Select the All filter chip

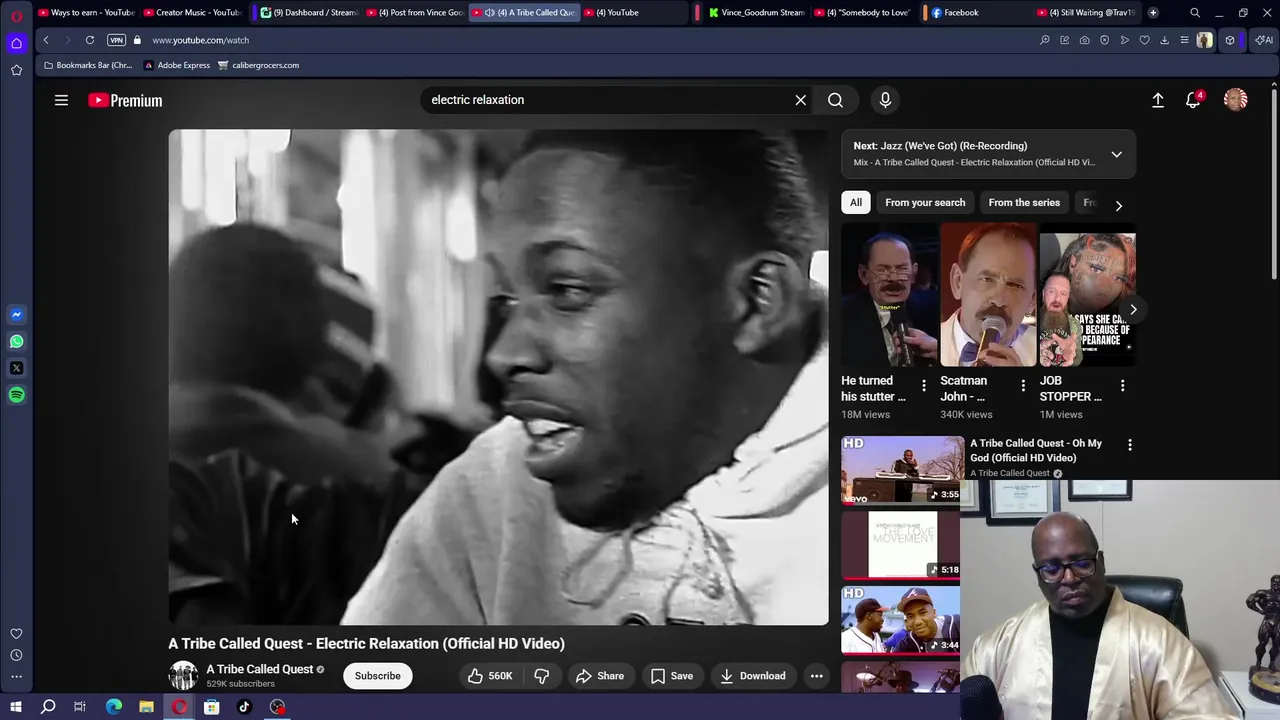856,203
